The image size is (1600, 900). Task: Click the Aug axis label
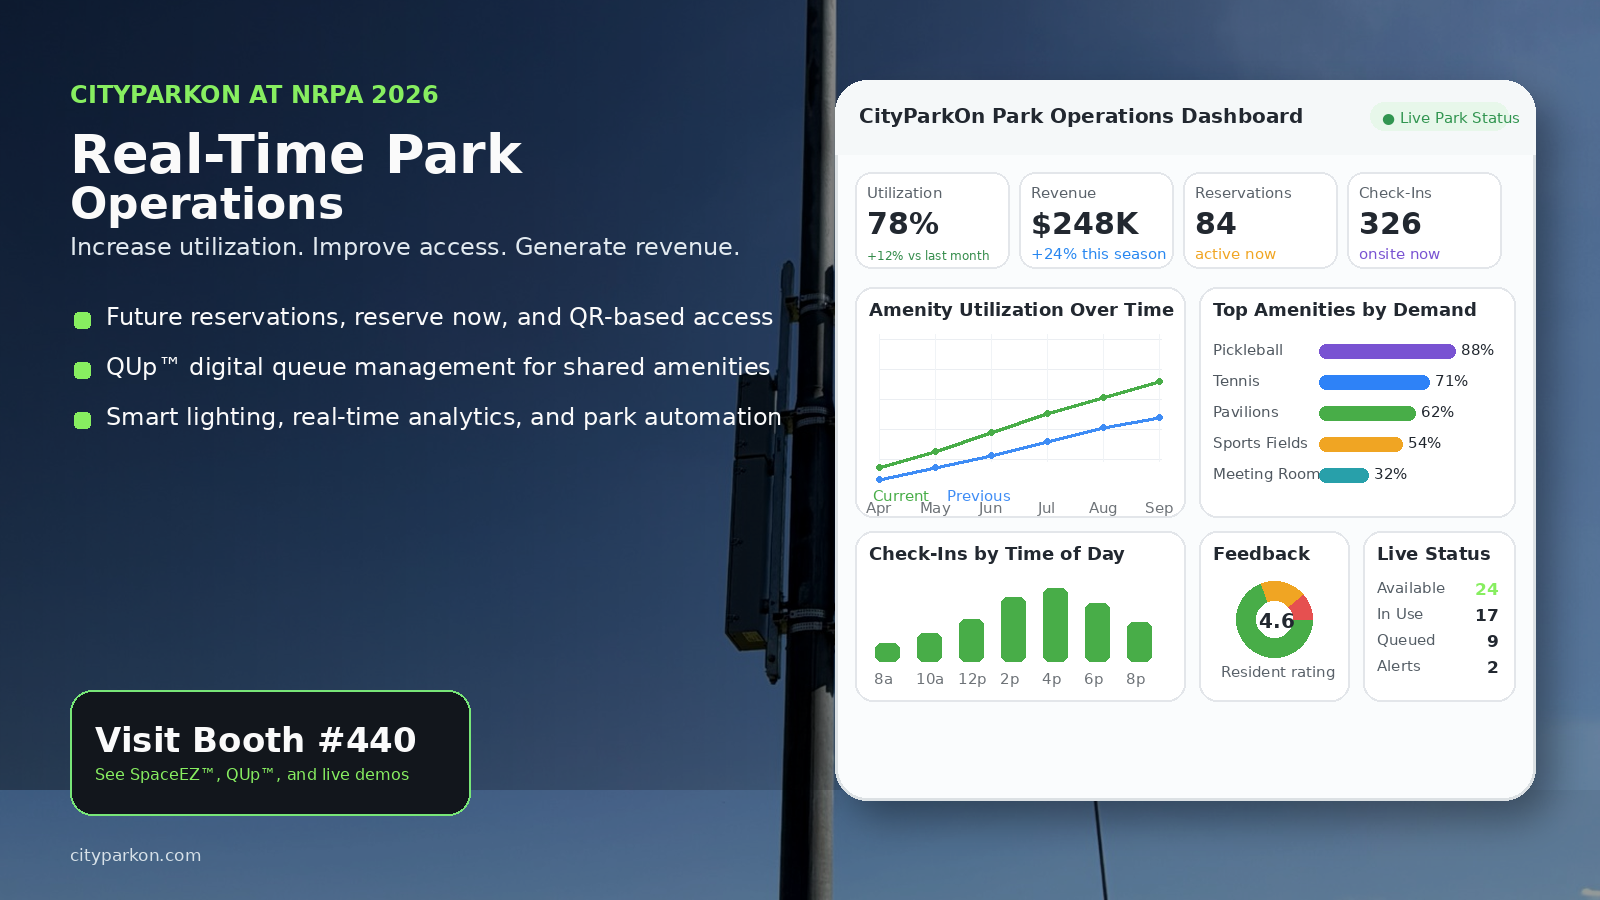[1103, 508]
